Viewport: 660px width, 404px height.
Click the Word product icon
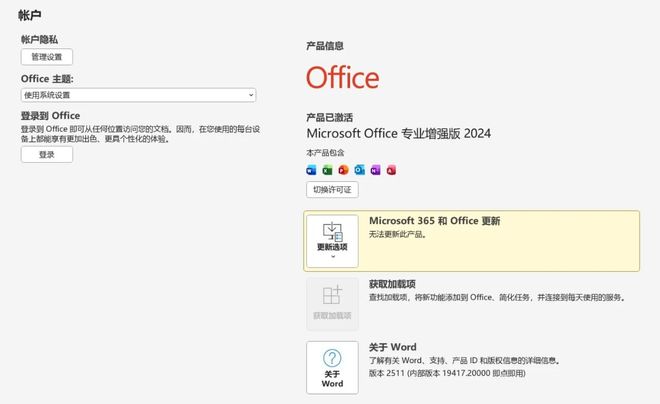click(x=311, y=170)
